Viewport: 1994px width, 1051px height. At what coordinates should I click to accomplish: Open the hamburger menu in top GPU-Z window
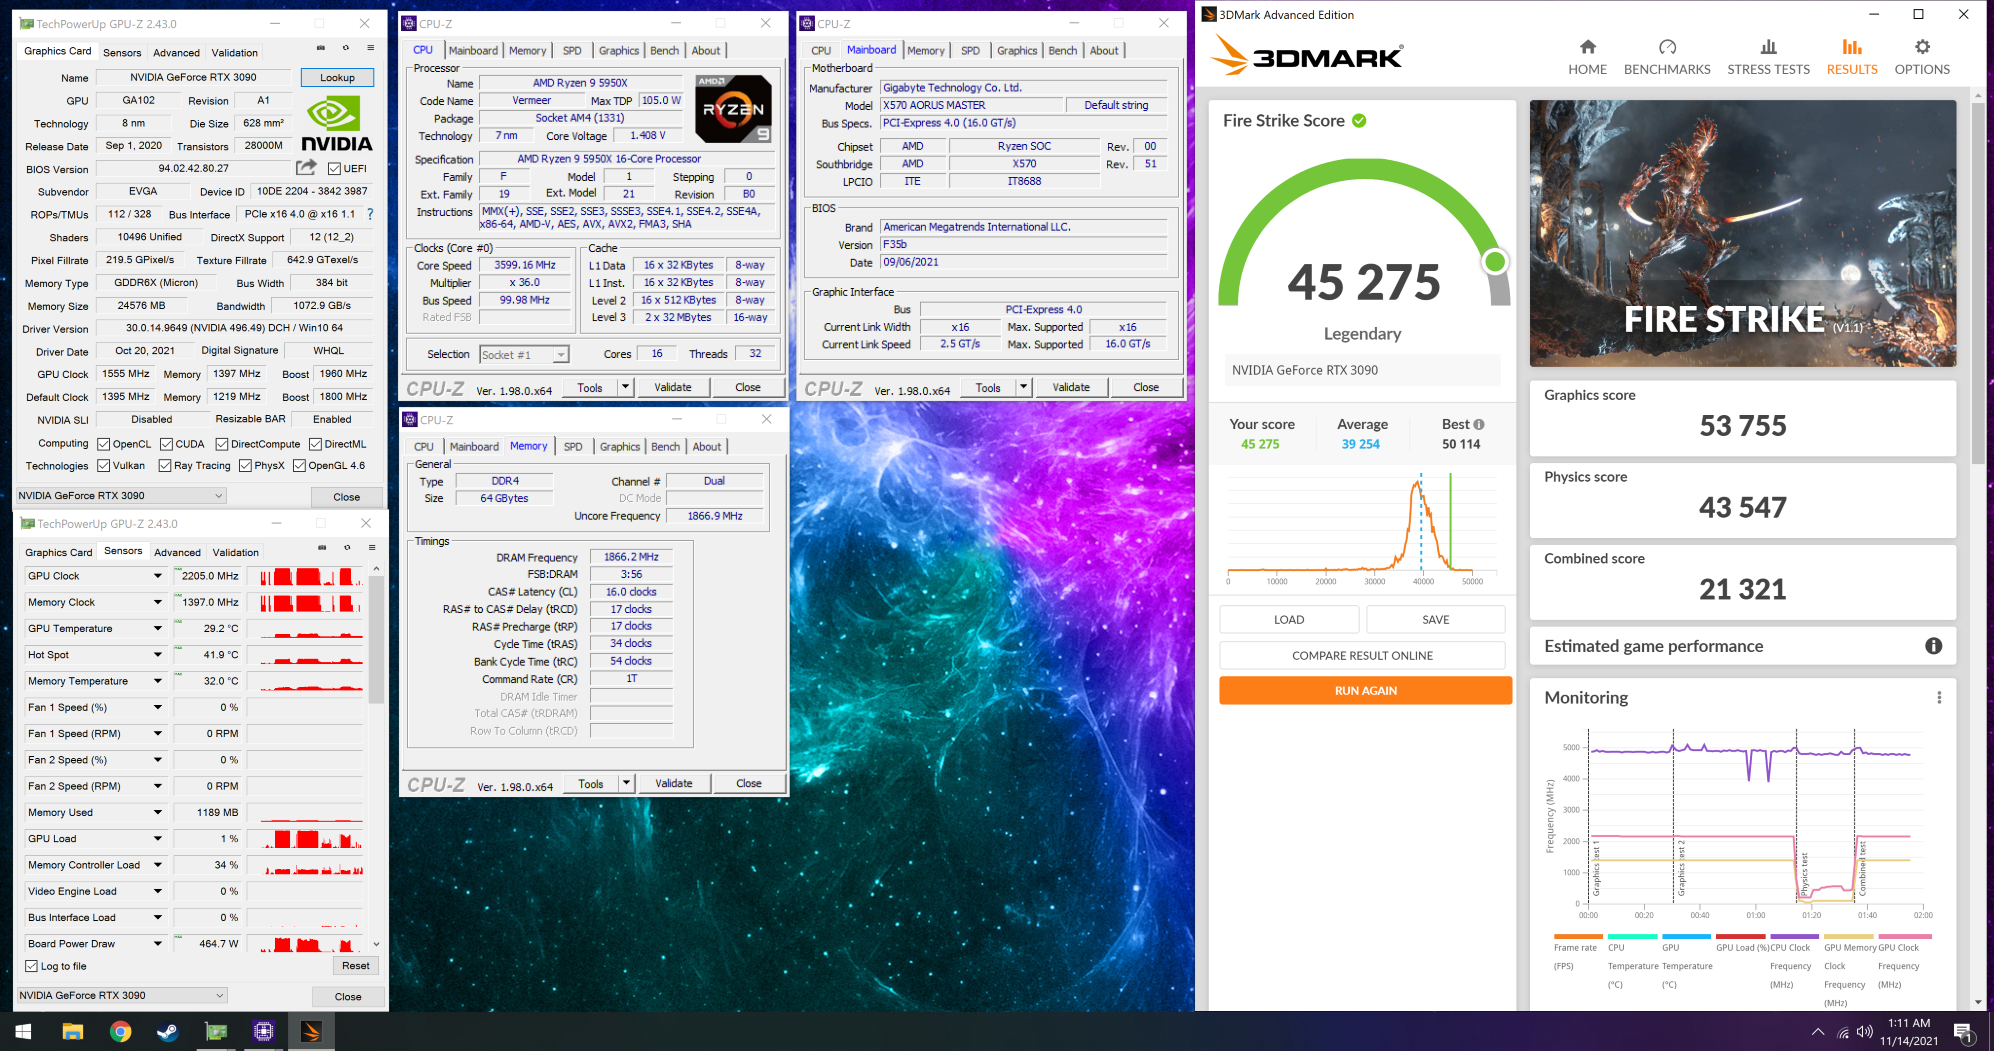(370, 48)
